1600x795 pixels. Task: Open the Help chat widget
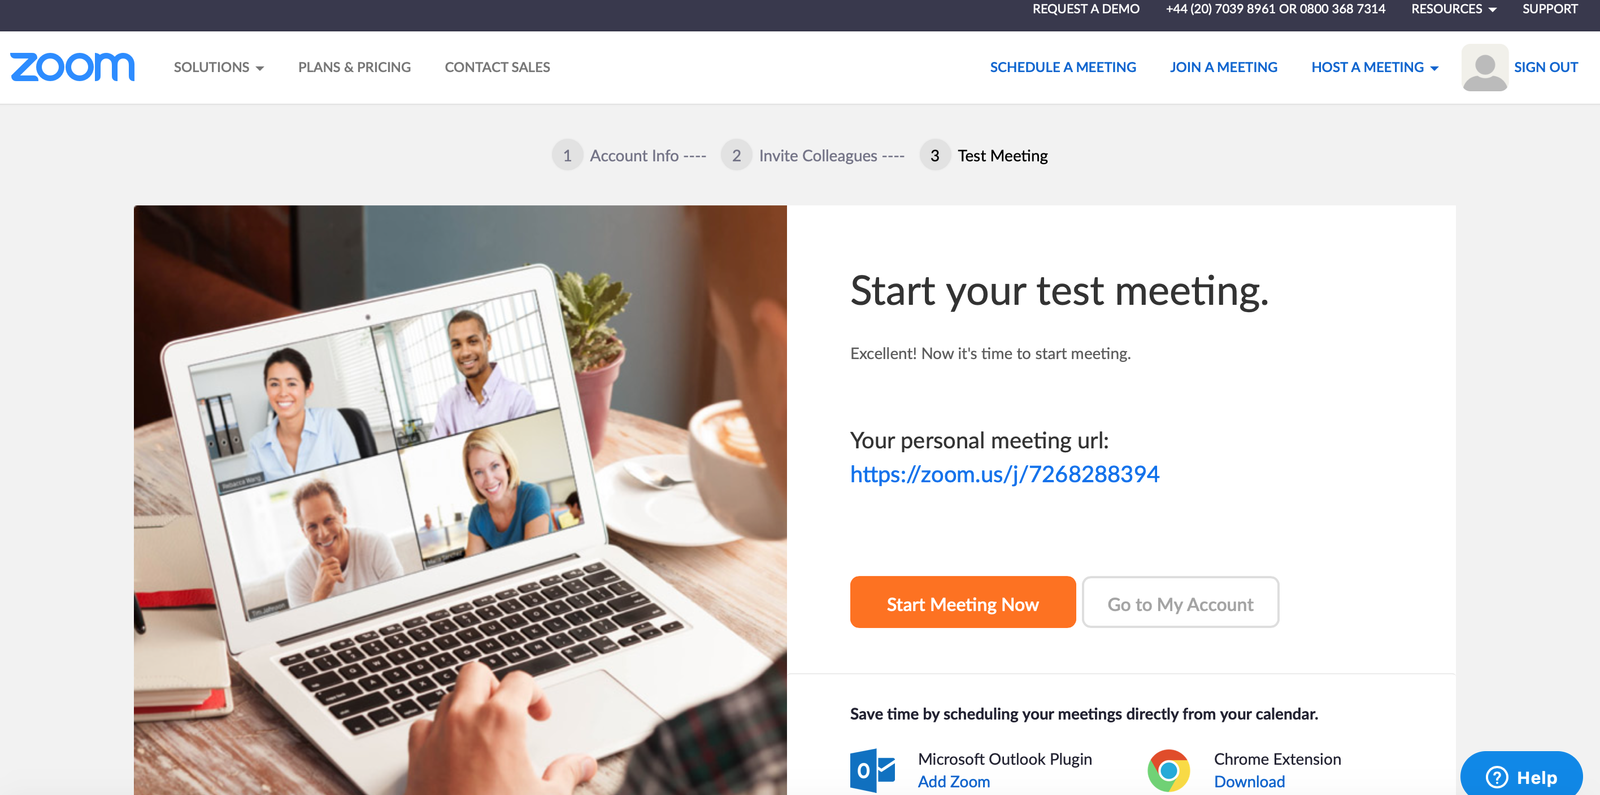tap(1521, 776)
